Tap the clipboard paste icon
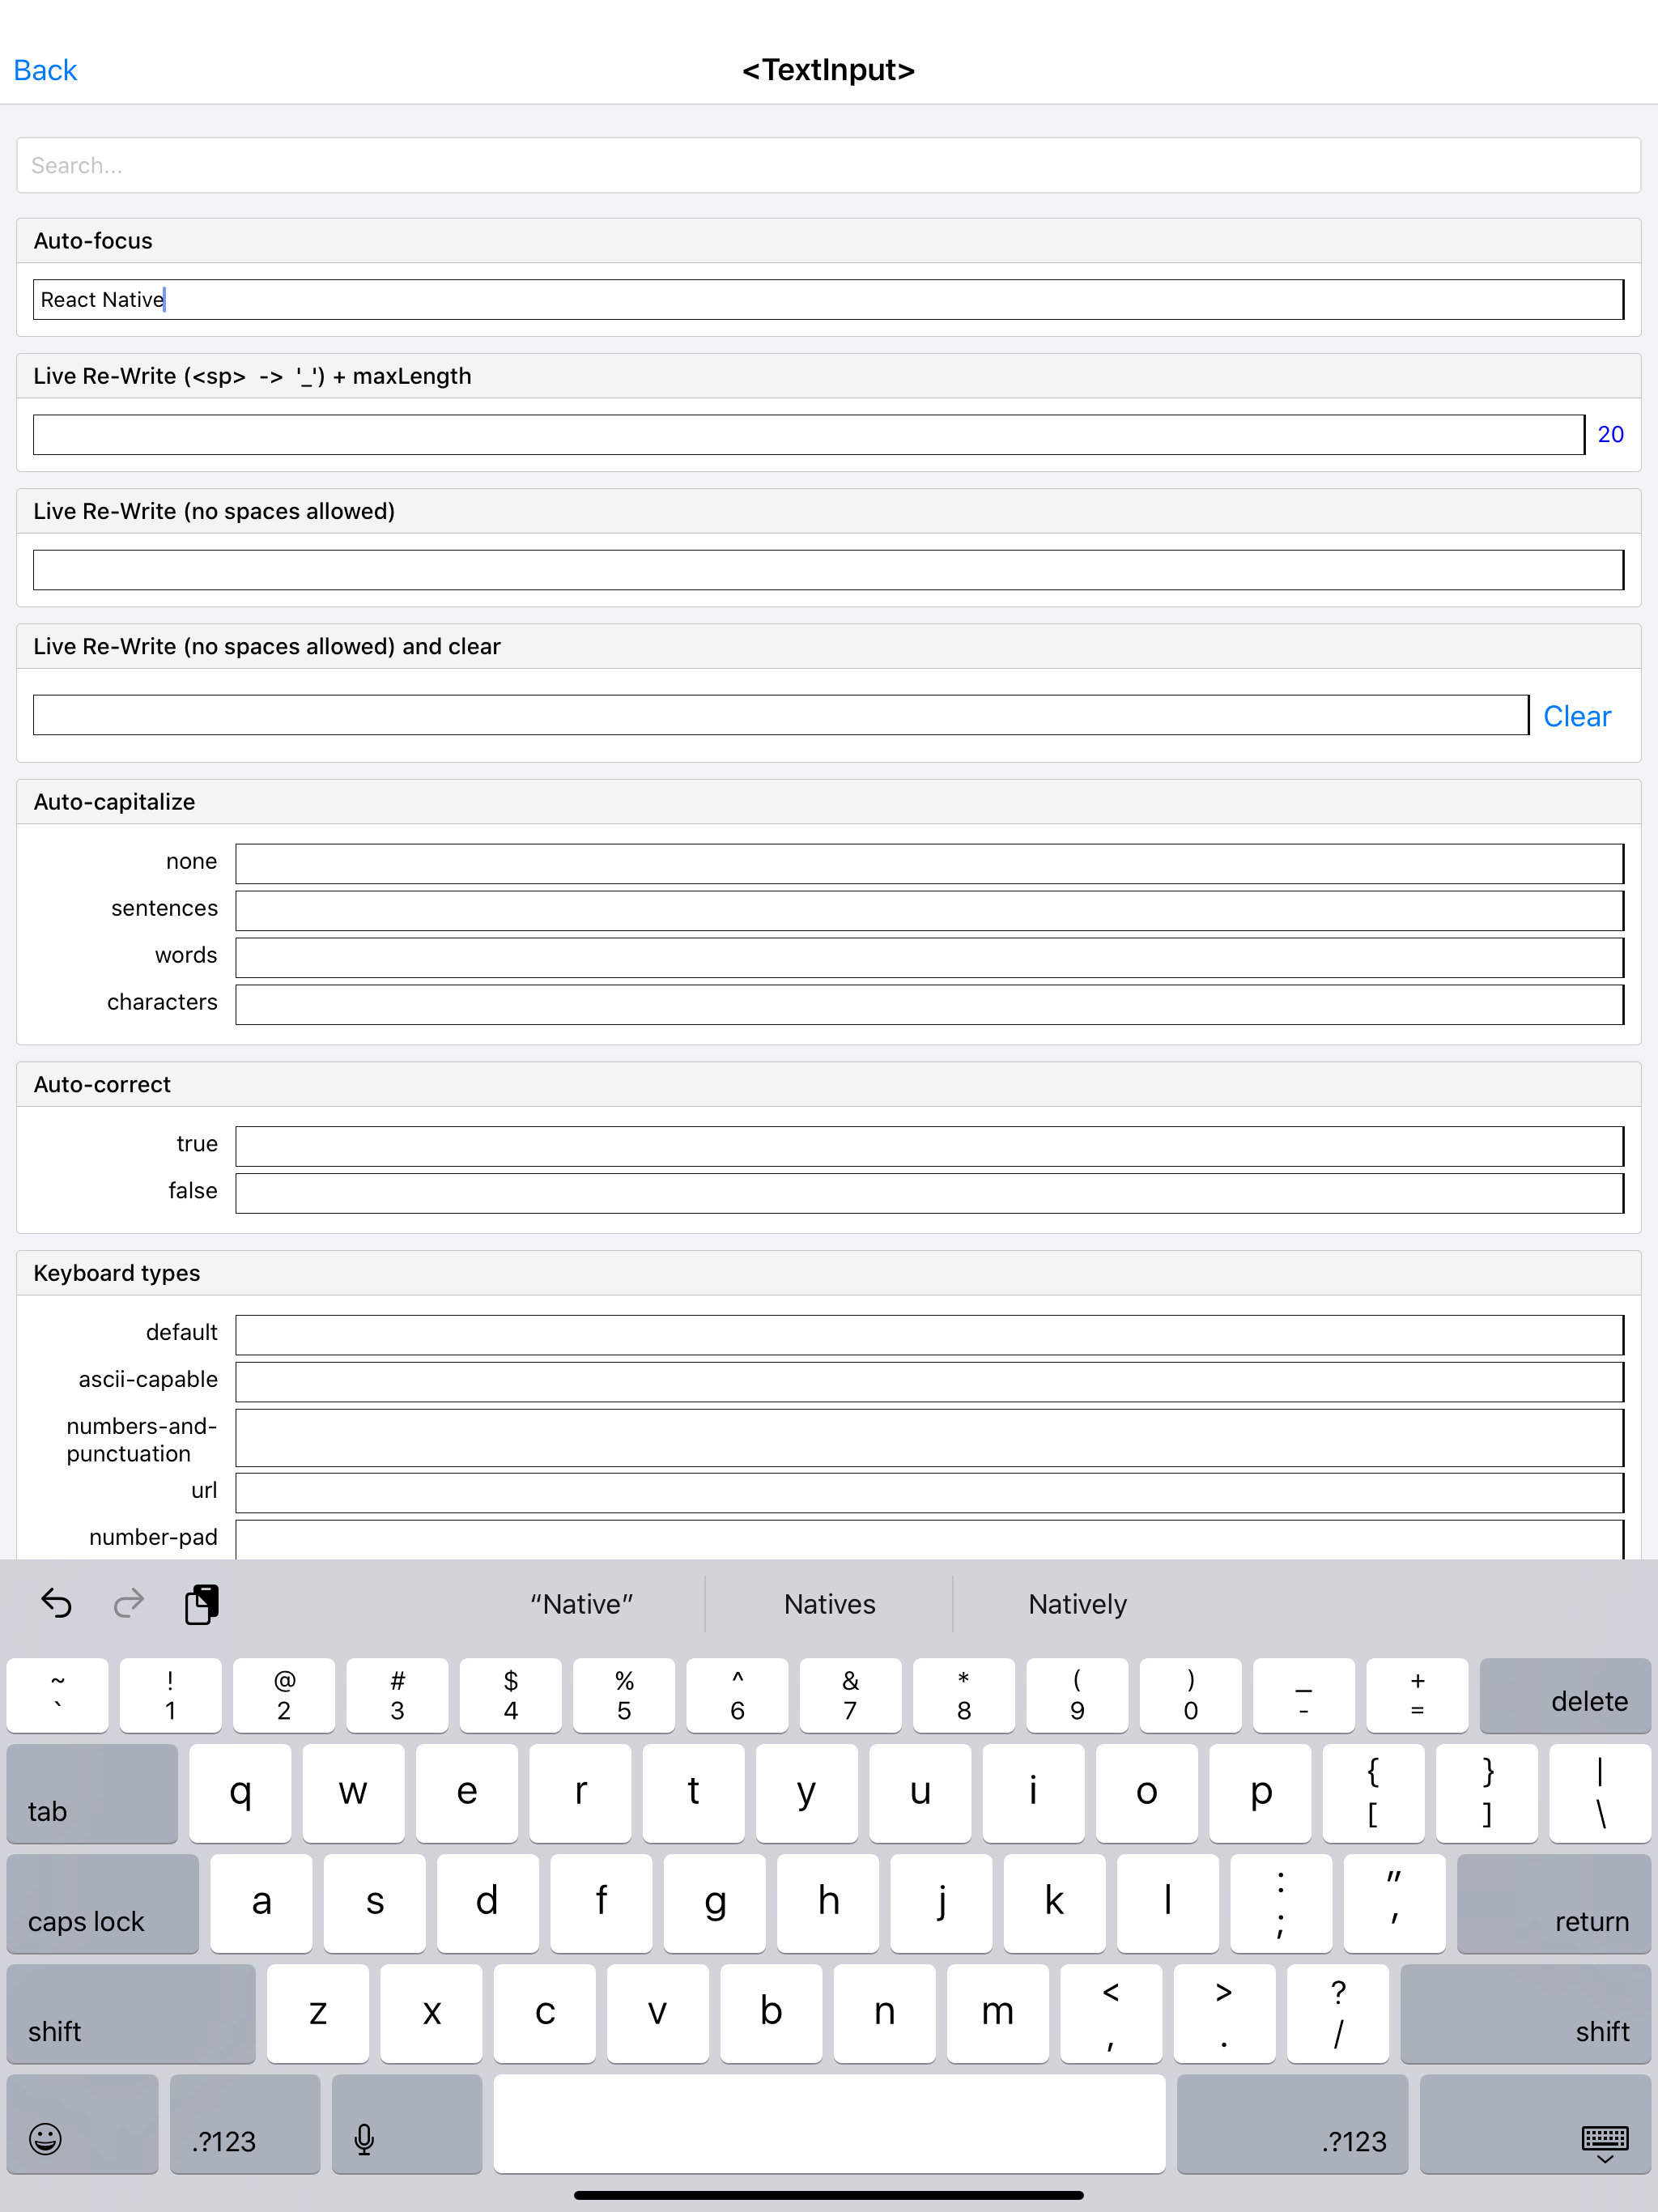The height and width of the screenshot is (2212, 1658). click(202, 1604)
